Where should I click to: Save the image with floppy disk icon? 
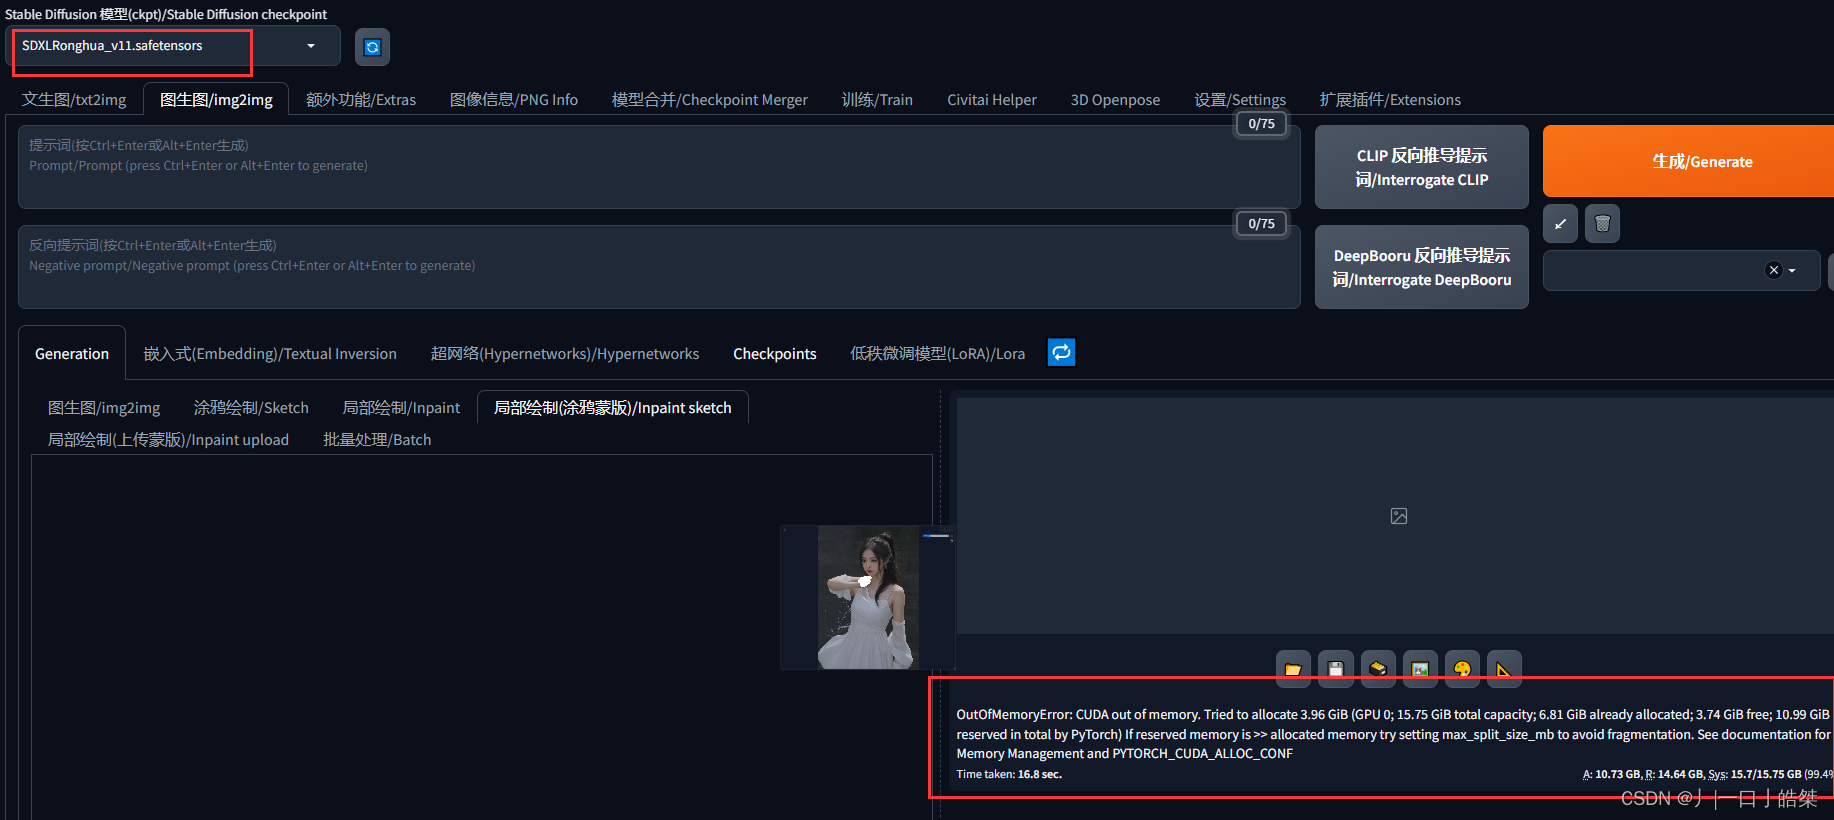1336,669
